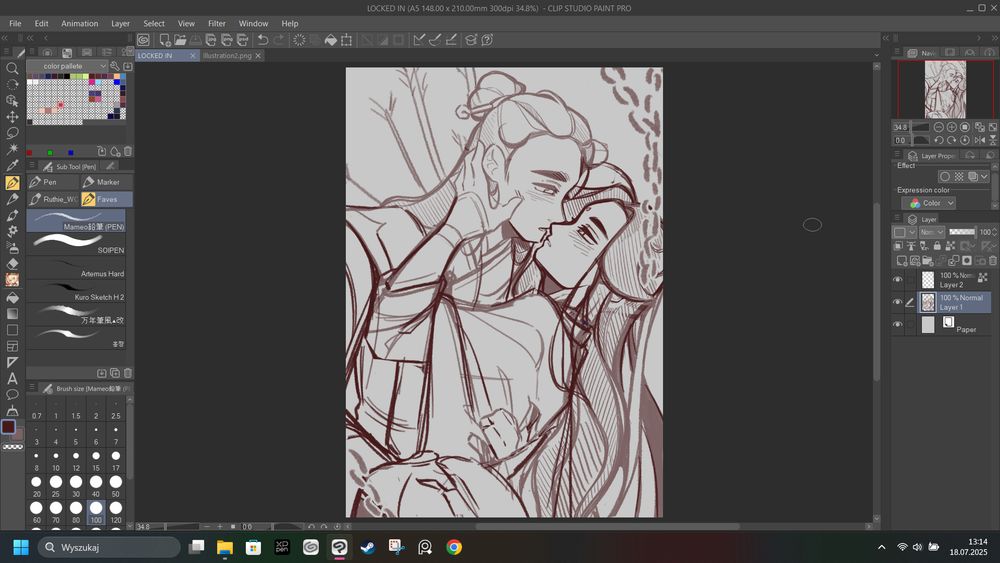Select the Text tool
The image size is (1000, 563).
(x=11, y=378)
